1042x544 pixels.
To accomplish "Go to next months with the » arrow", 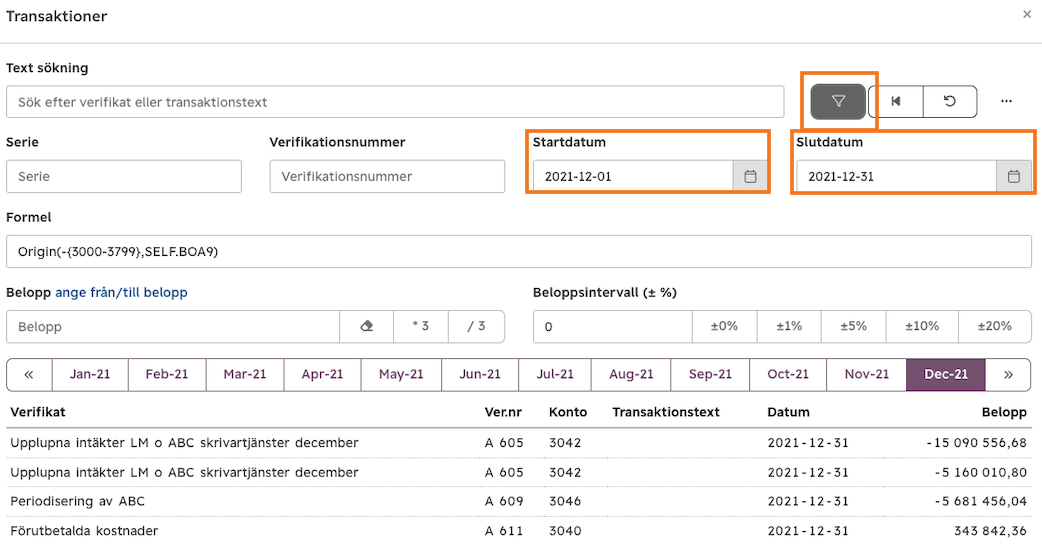I will click(1008, 375).
